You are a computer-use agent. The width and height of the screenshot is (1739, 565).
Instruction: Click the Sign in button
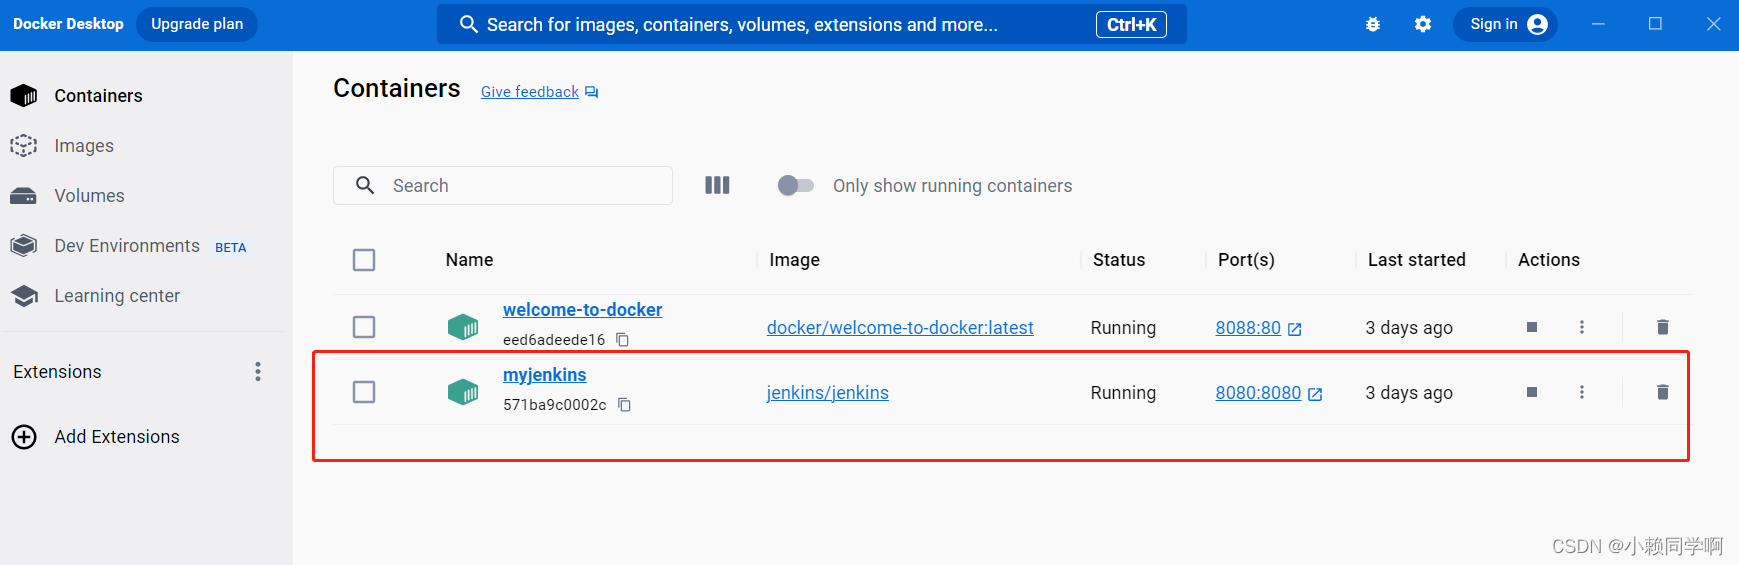(x=1505, y=24)
